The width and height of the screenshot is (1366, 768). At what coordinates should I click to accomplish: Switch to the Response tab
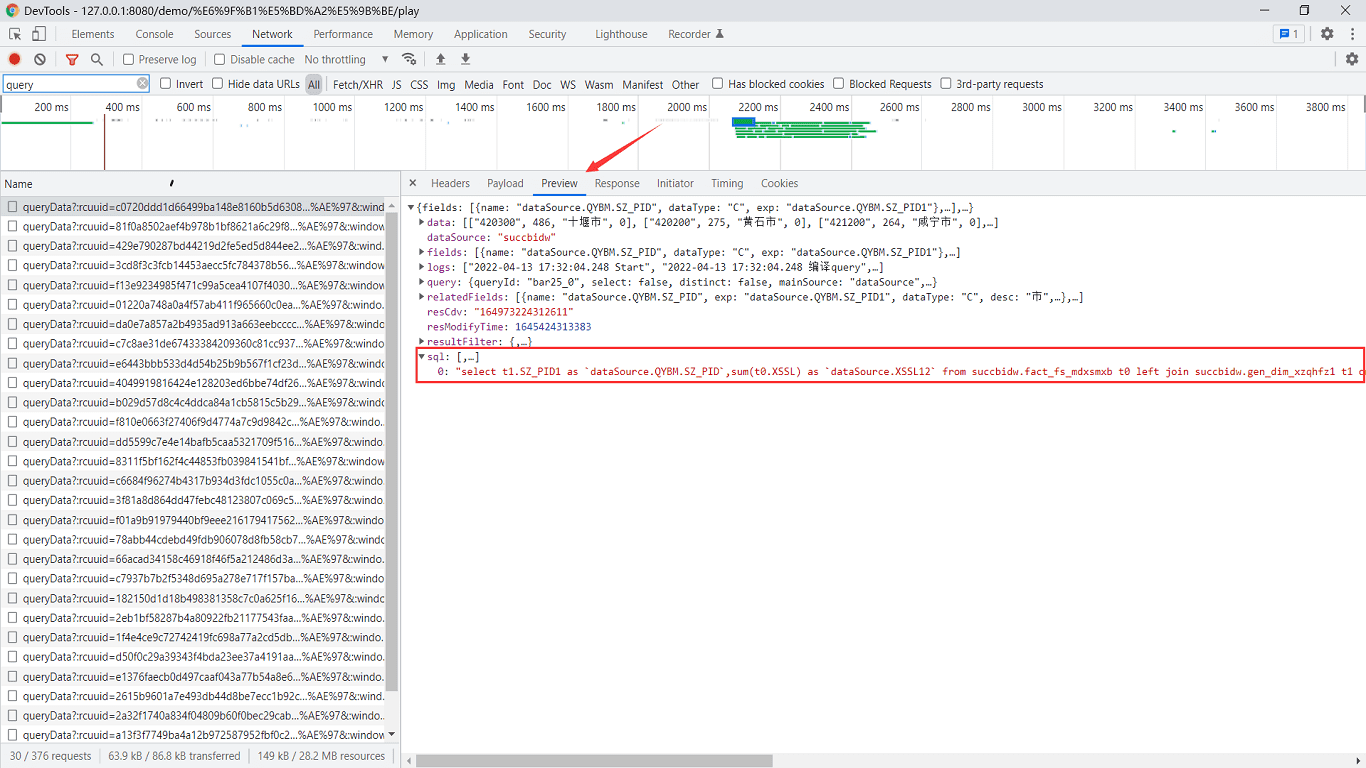617,183
